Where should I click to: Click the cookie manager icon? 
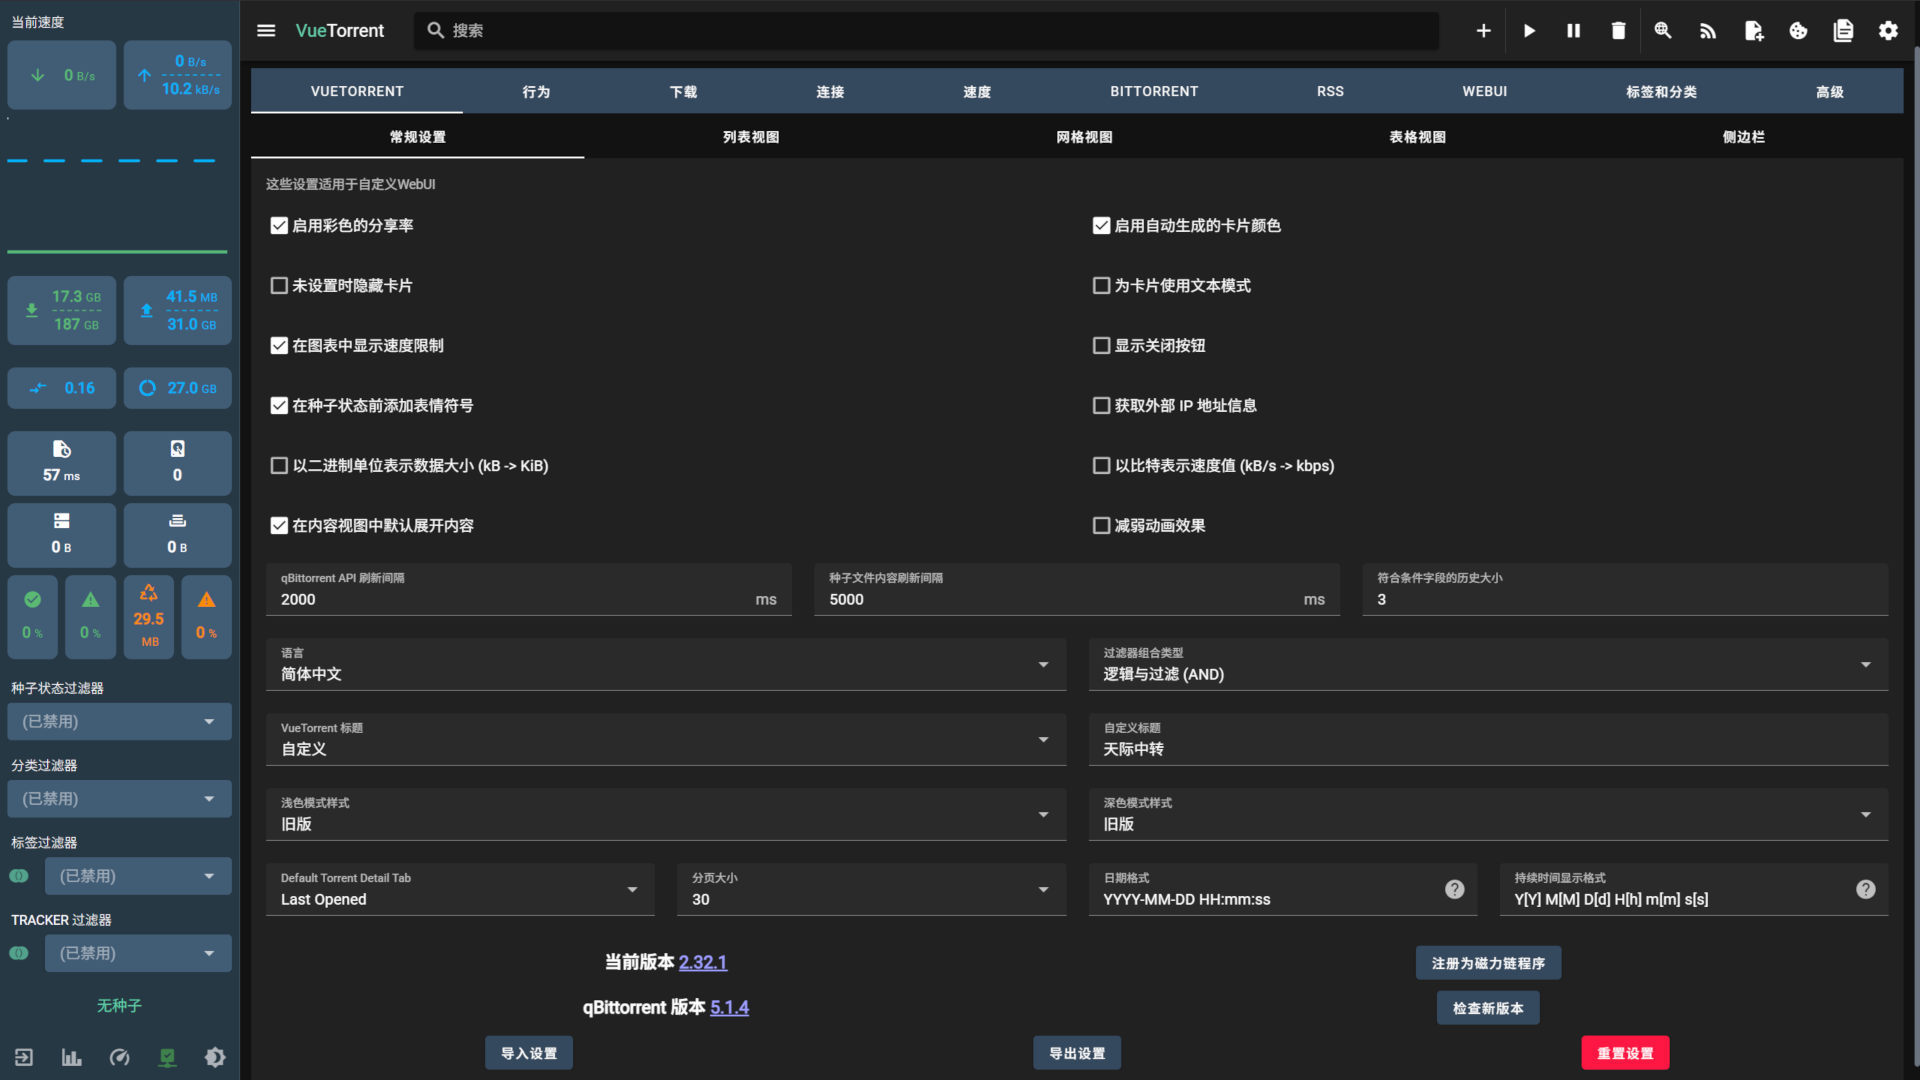pos(1798,31)
